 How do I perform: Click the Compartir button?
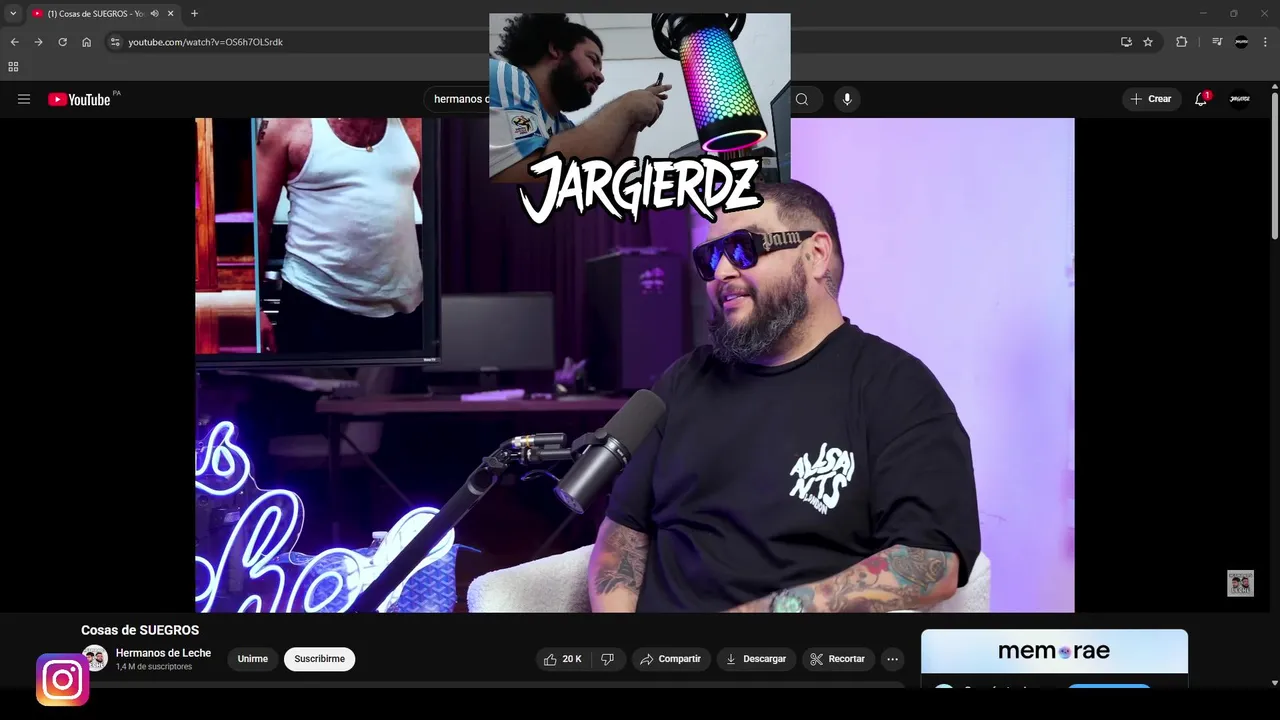tap(671, 659)
